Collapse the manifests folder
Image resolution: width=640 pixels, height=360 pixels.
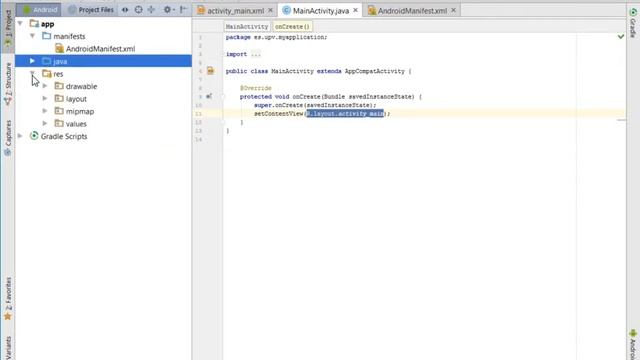32,36
